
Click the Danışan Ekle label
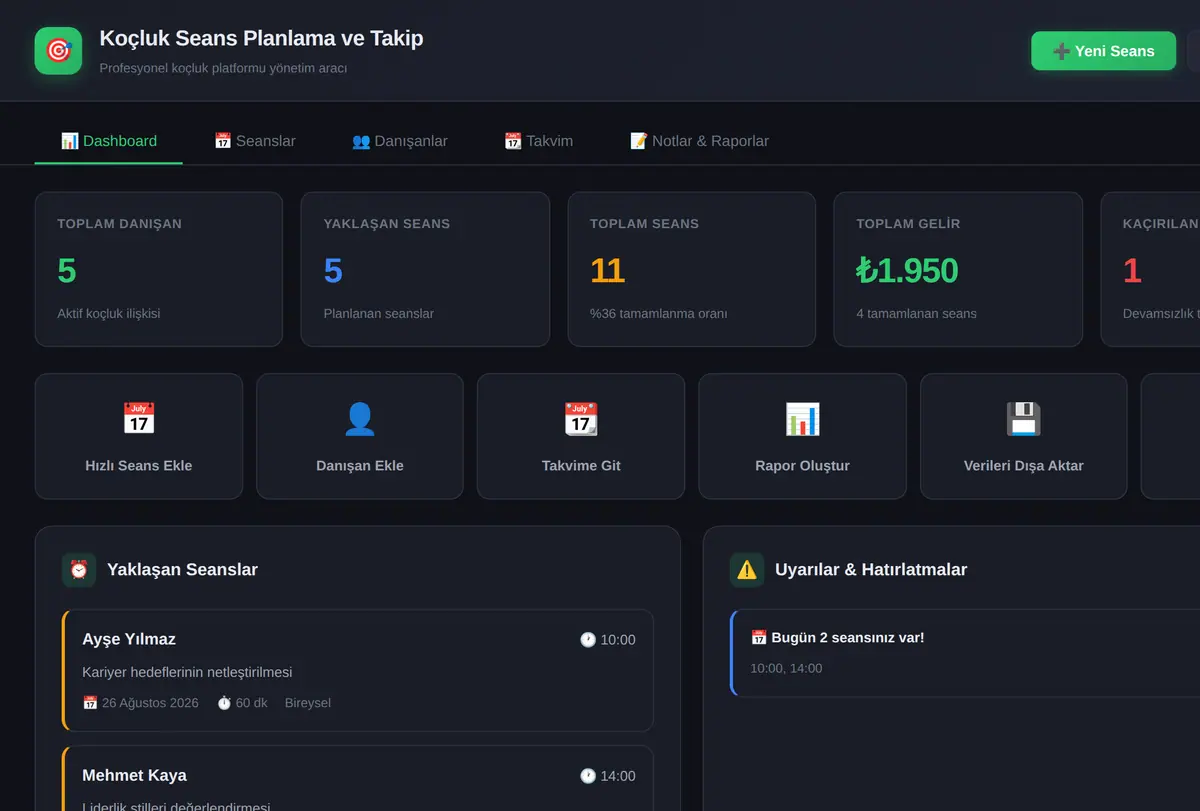tap(360, 466)
